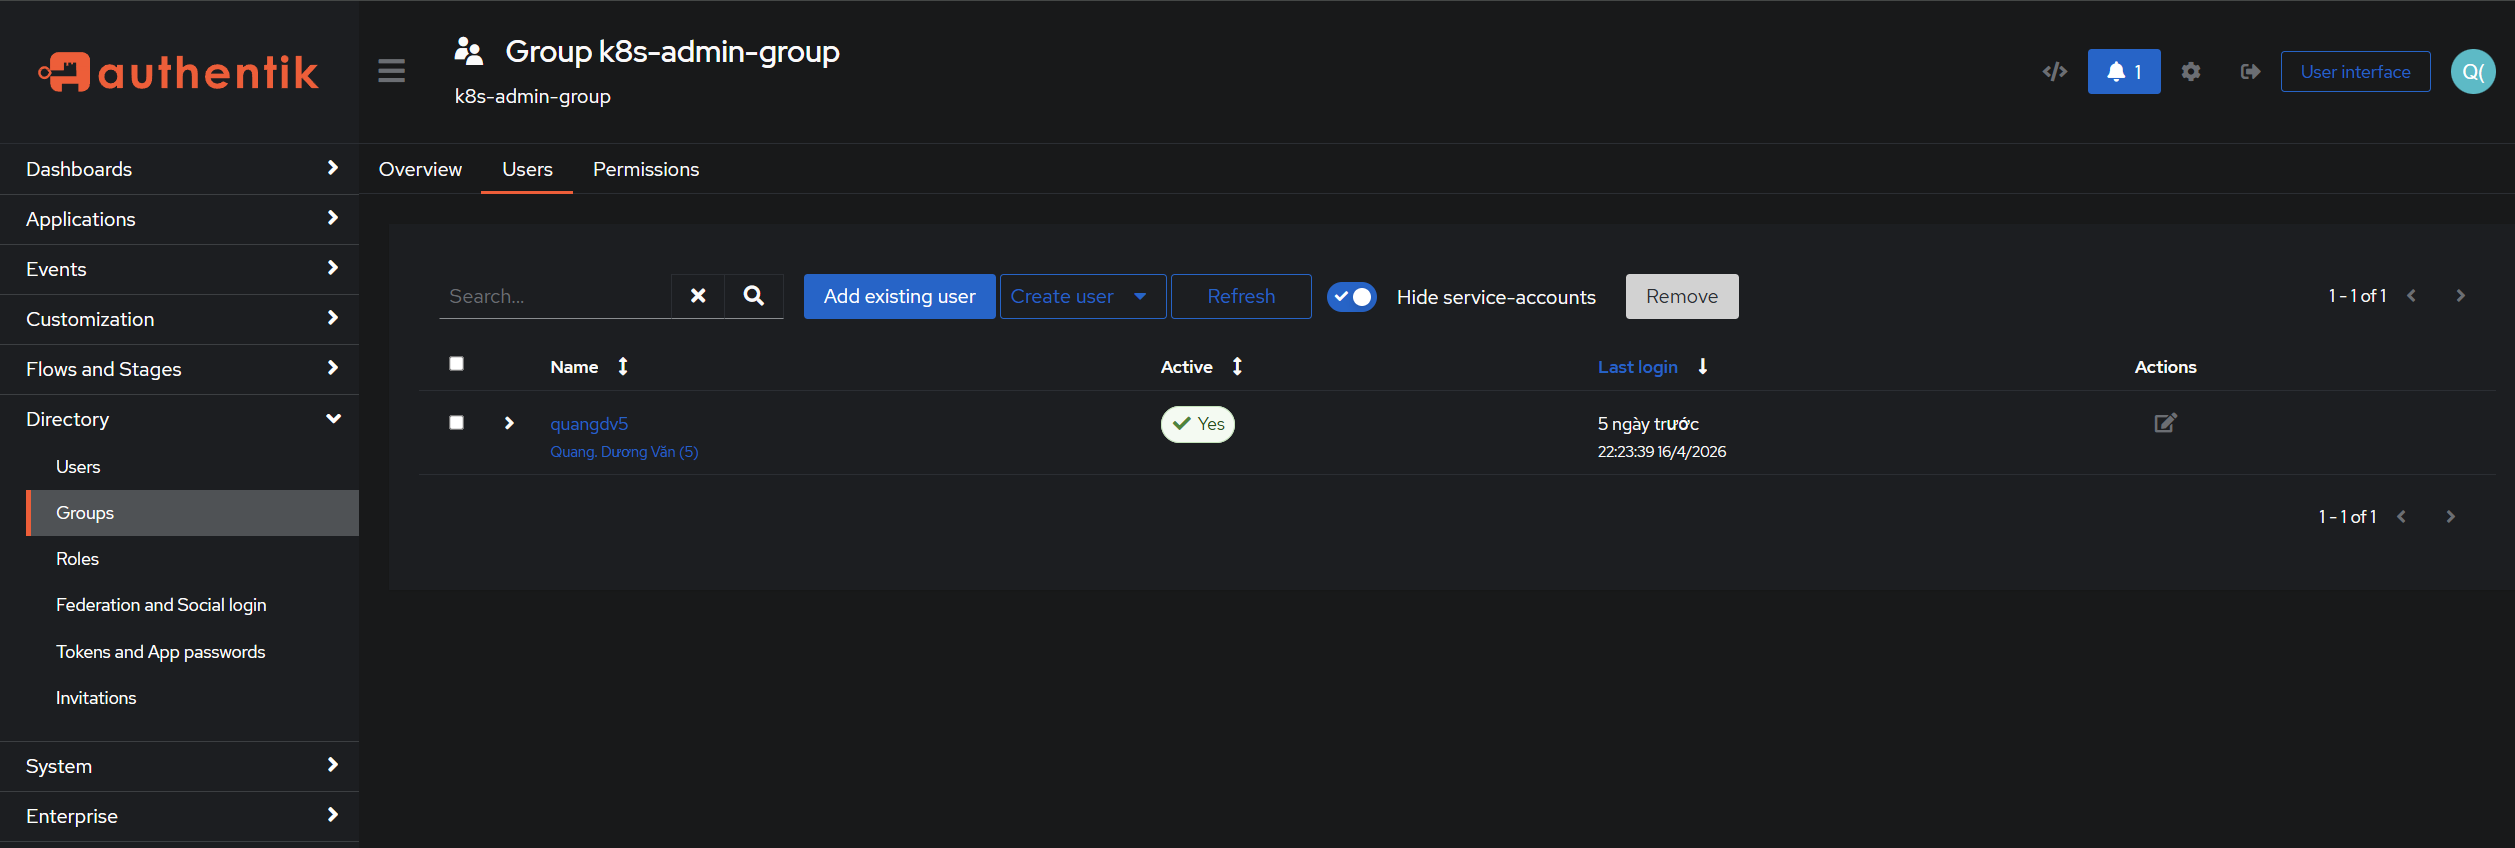Screen dimensions: 2515x848
Task: Open Groups under Directory
Action: (192, 513)
